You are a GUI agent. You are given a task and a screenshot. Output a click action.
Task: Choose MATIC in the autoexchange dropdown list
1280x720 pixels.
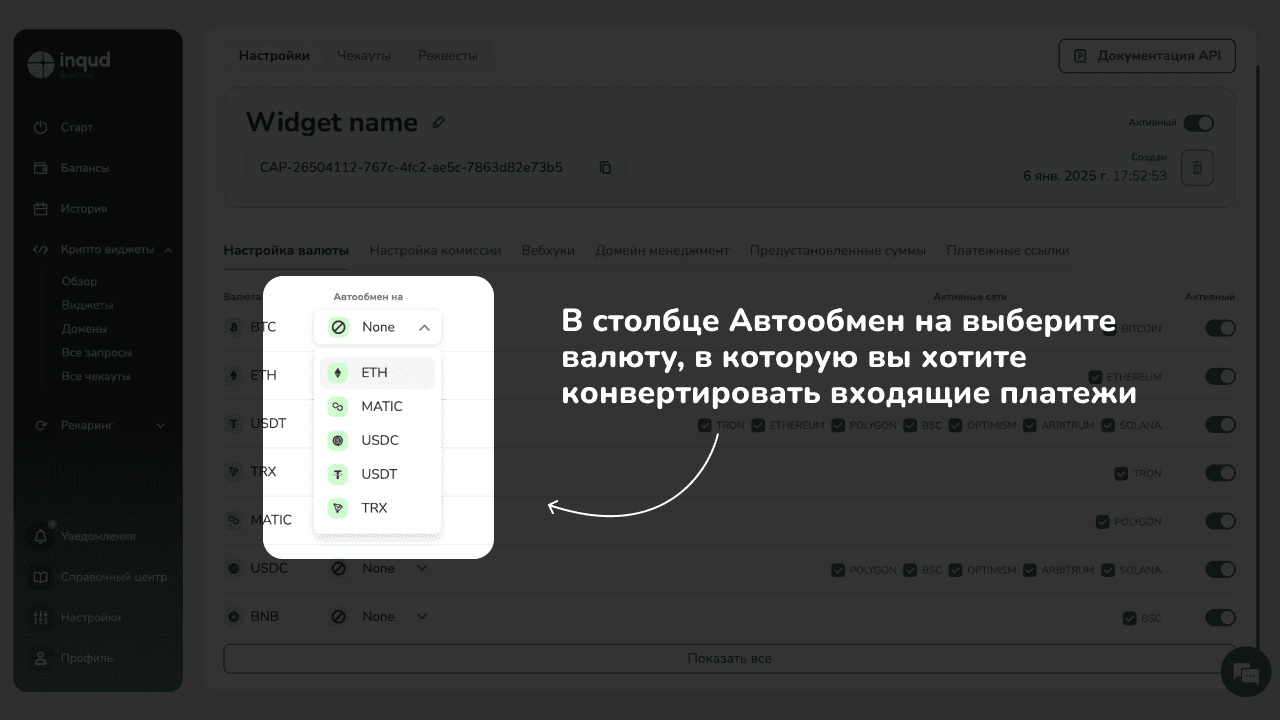coord(377,407)
